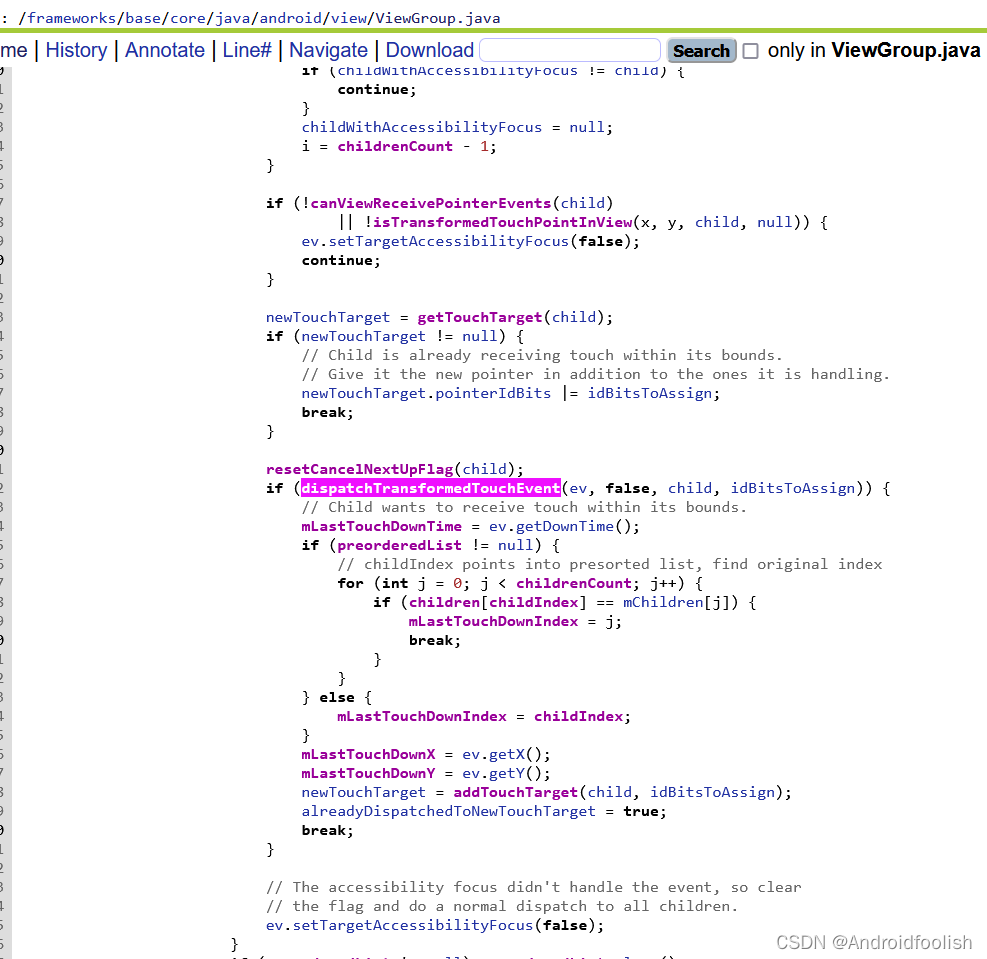Click the Search button

pyautogui.click(x=701, y=50)
